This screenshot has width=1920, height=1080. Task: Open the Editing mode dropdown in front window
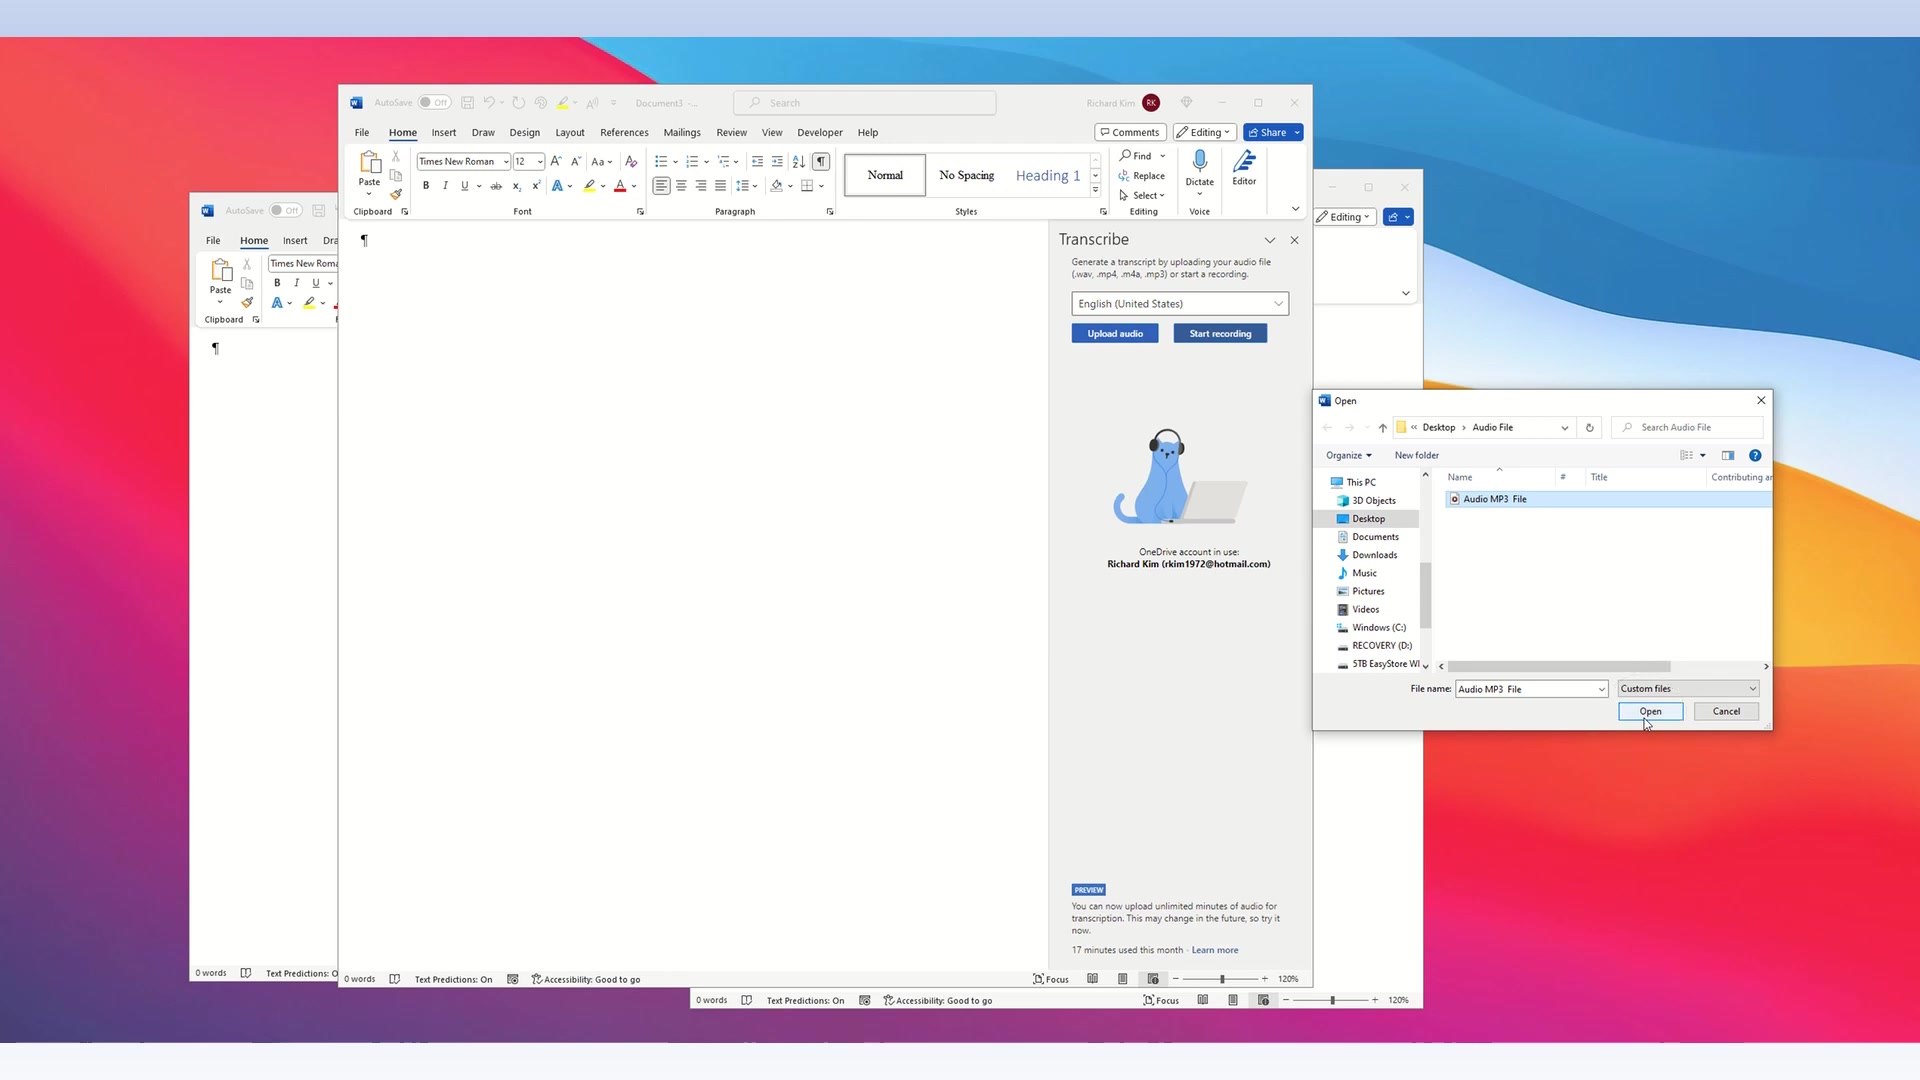[x=1204, y=132]
